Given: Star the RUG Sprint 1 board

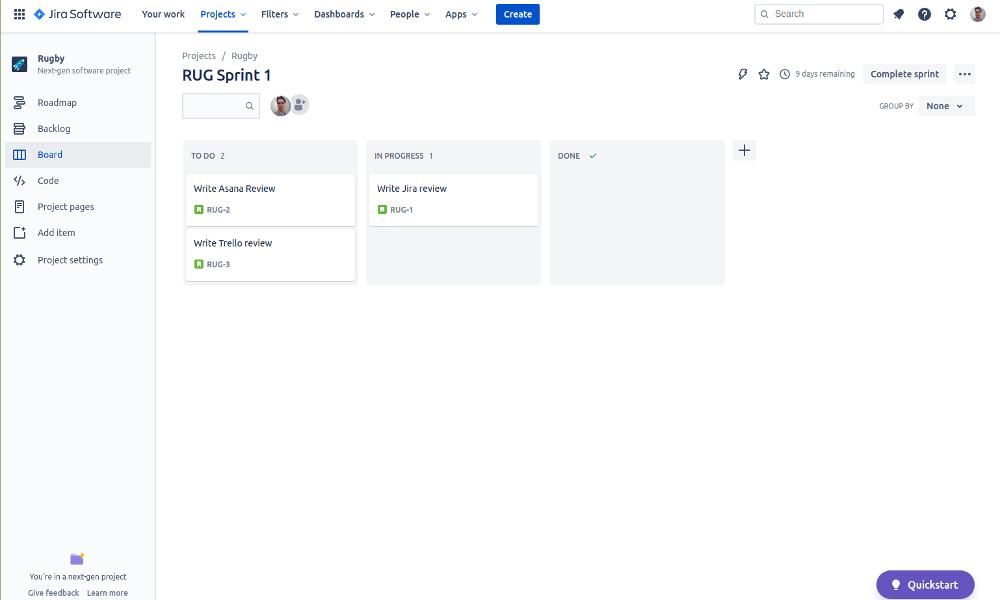Looking at the screenshot, I should click(x=763, y=75).
